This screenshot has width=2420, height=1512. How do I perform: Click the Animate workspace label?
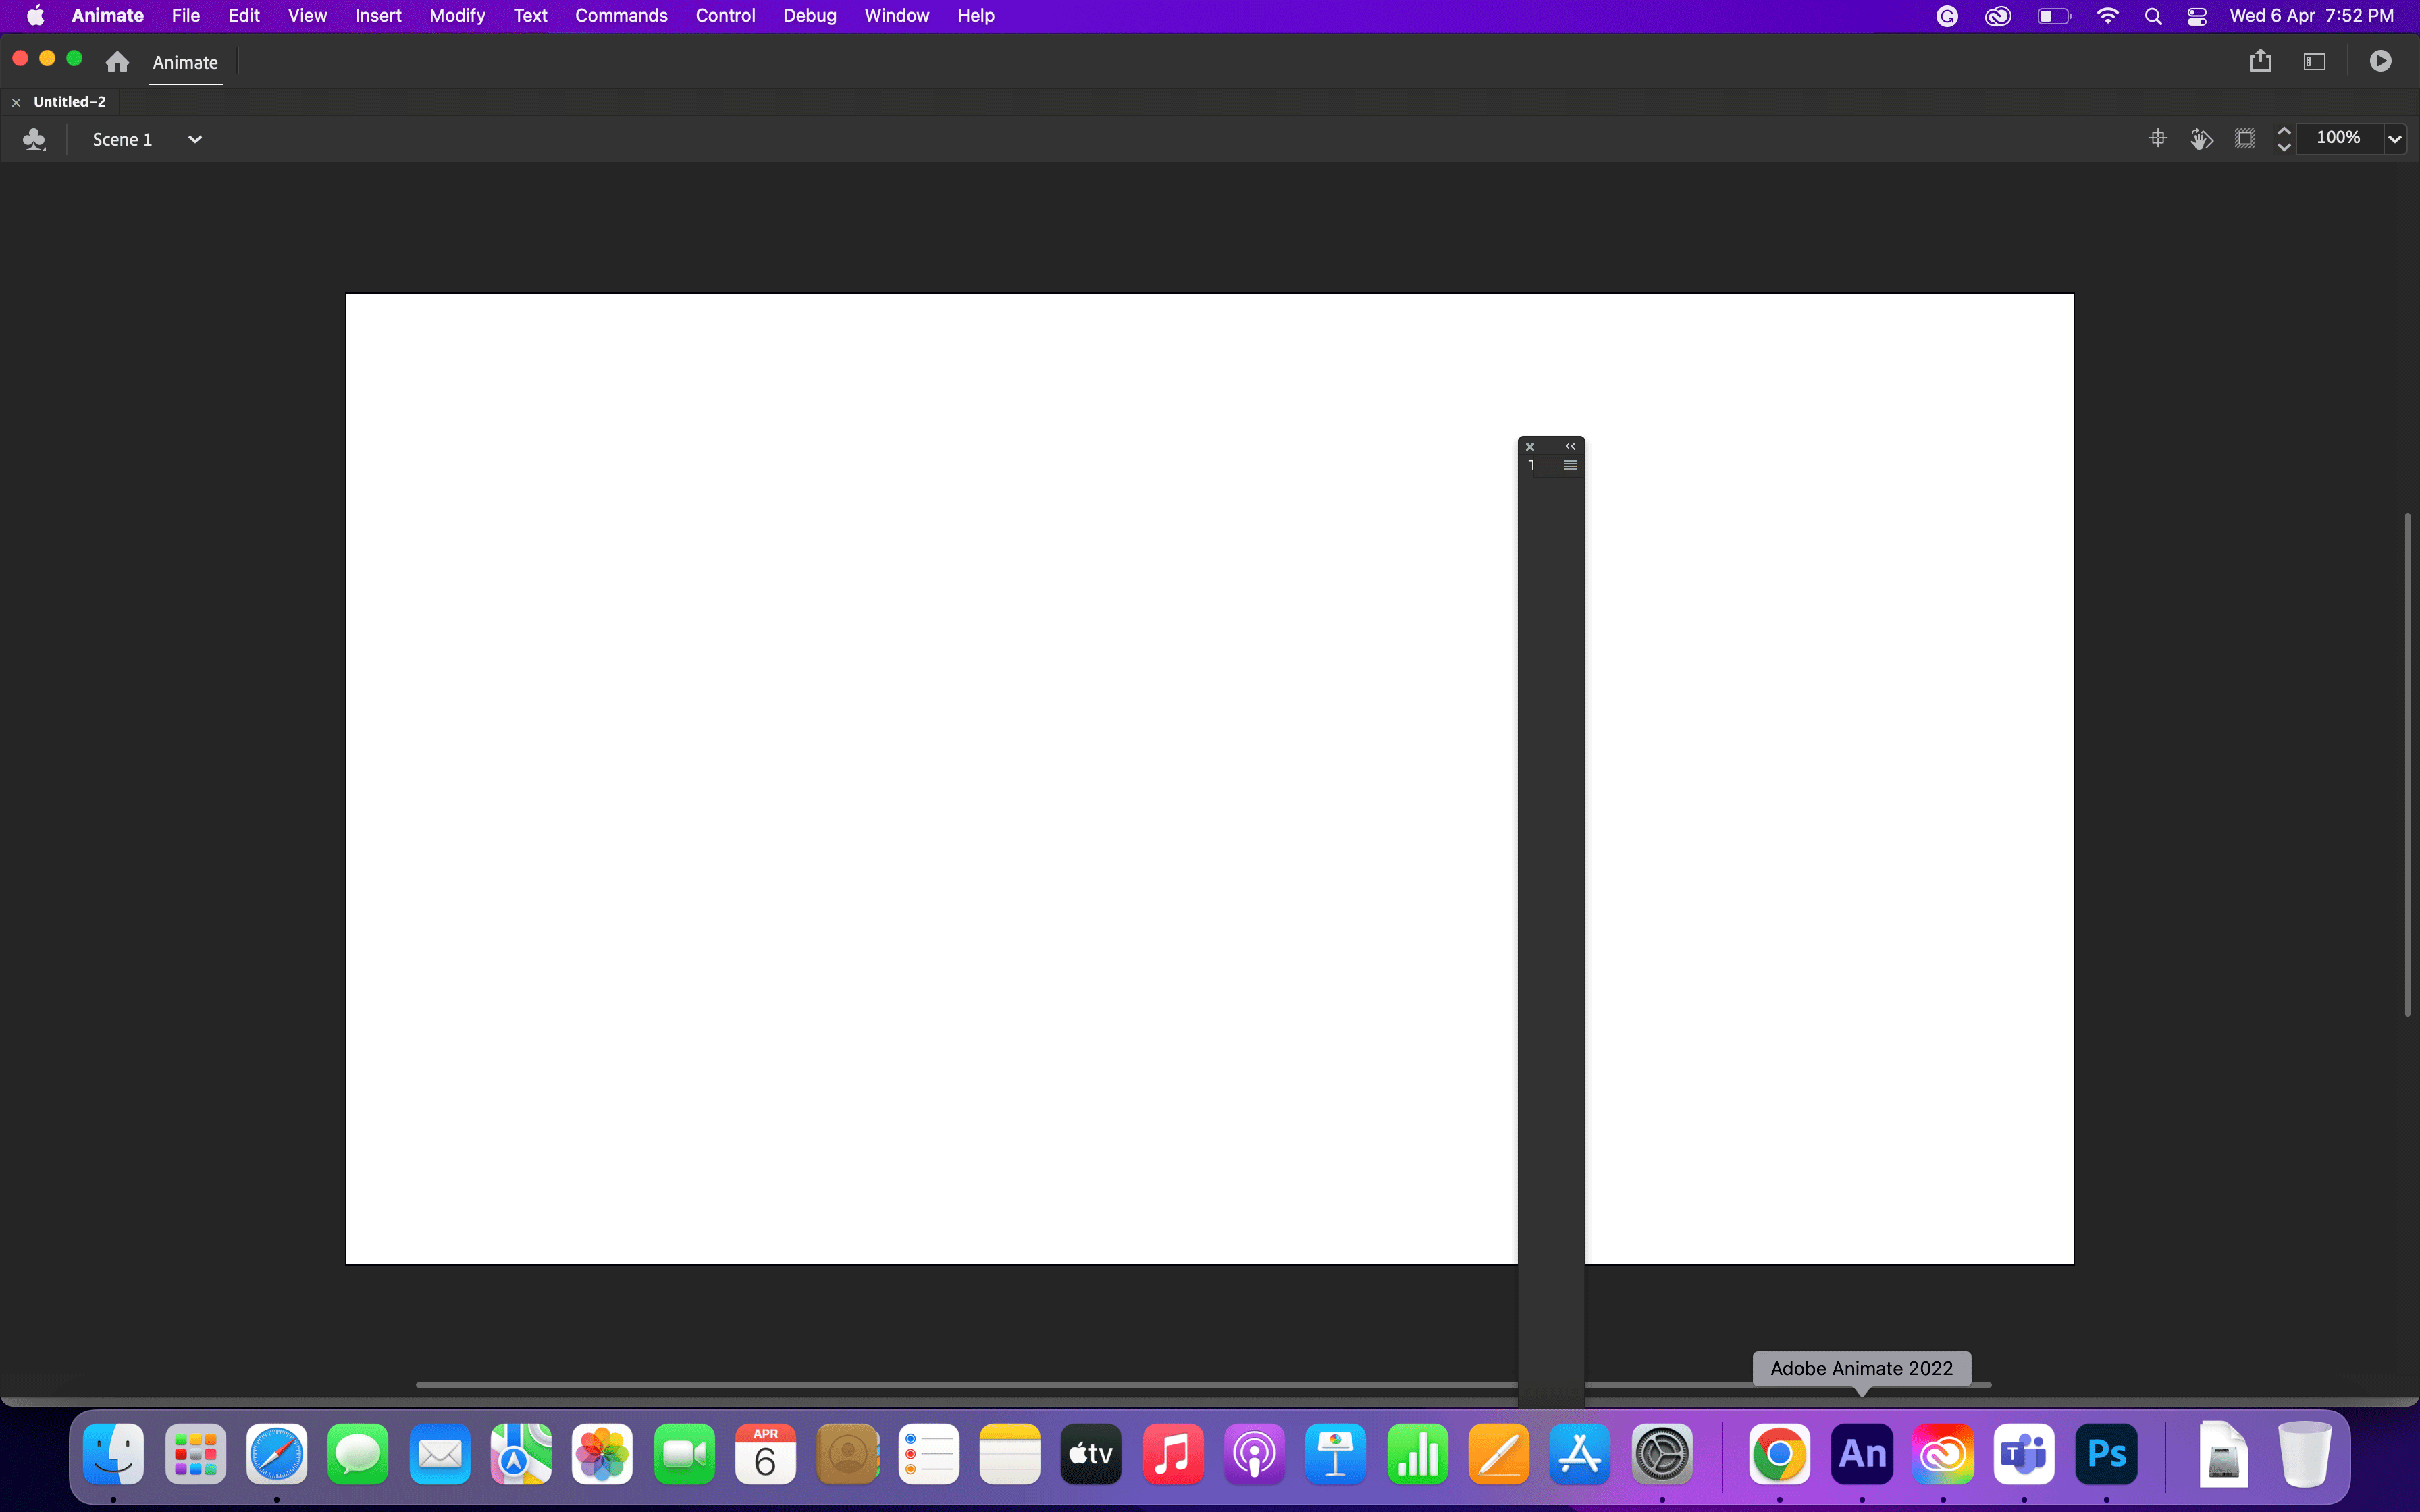[185, 62]
